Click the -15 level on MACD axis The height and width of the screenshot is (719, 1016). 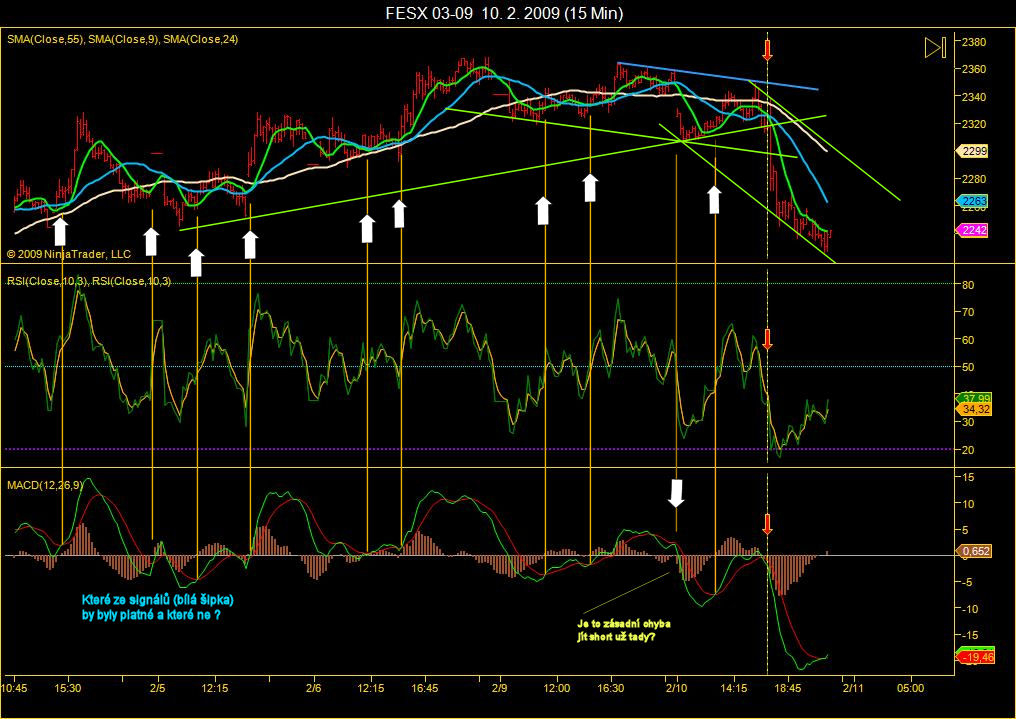click(x=969, y=635)
